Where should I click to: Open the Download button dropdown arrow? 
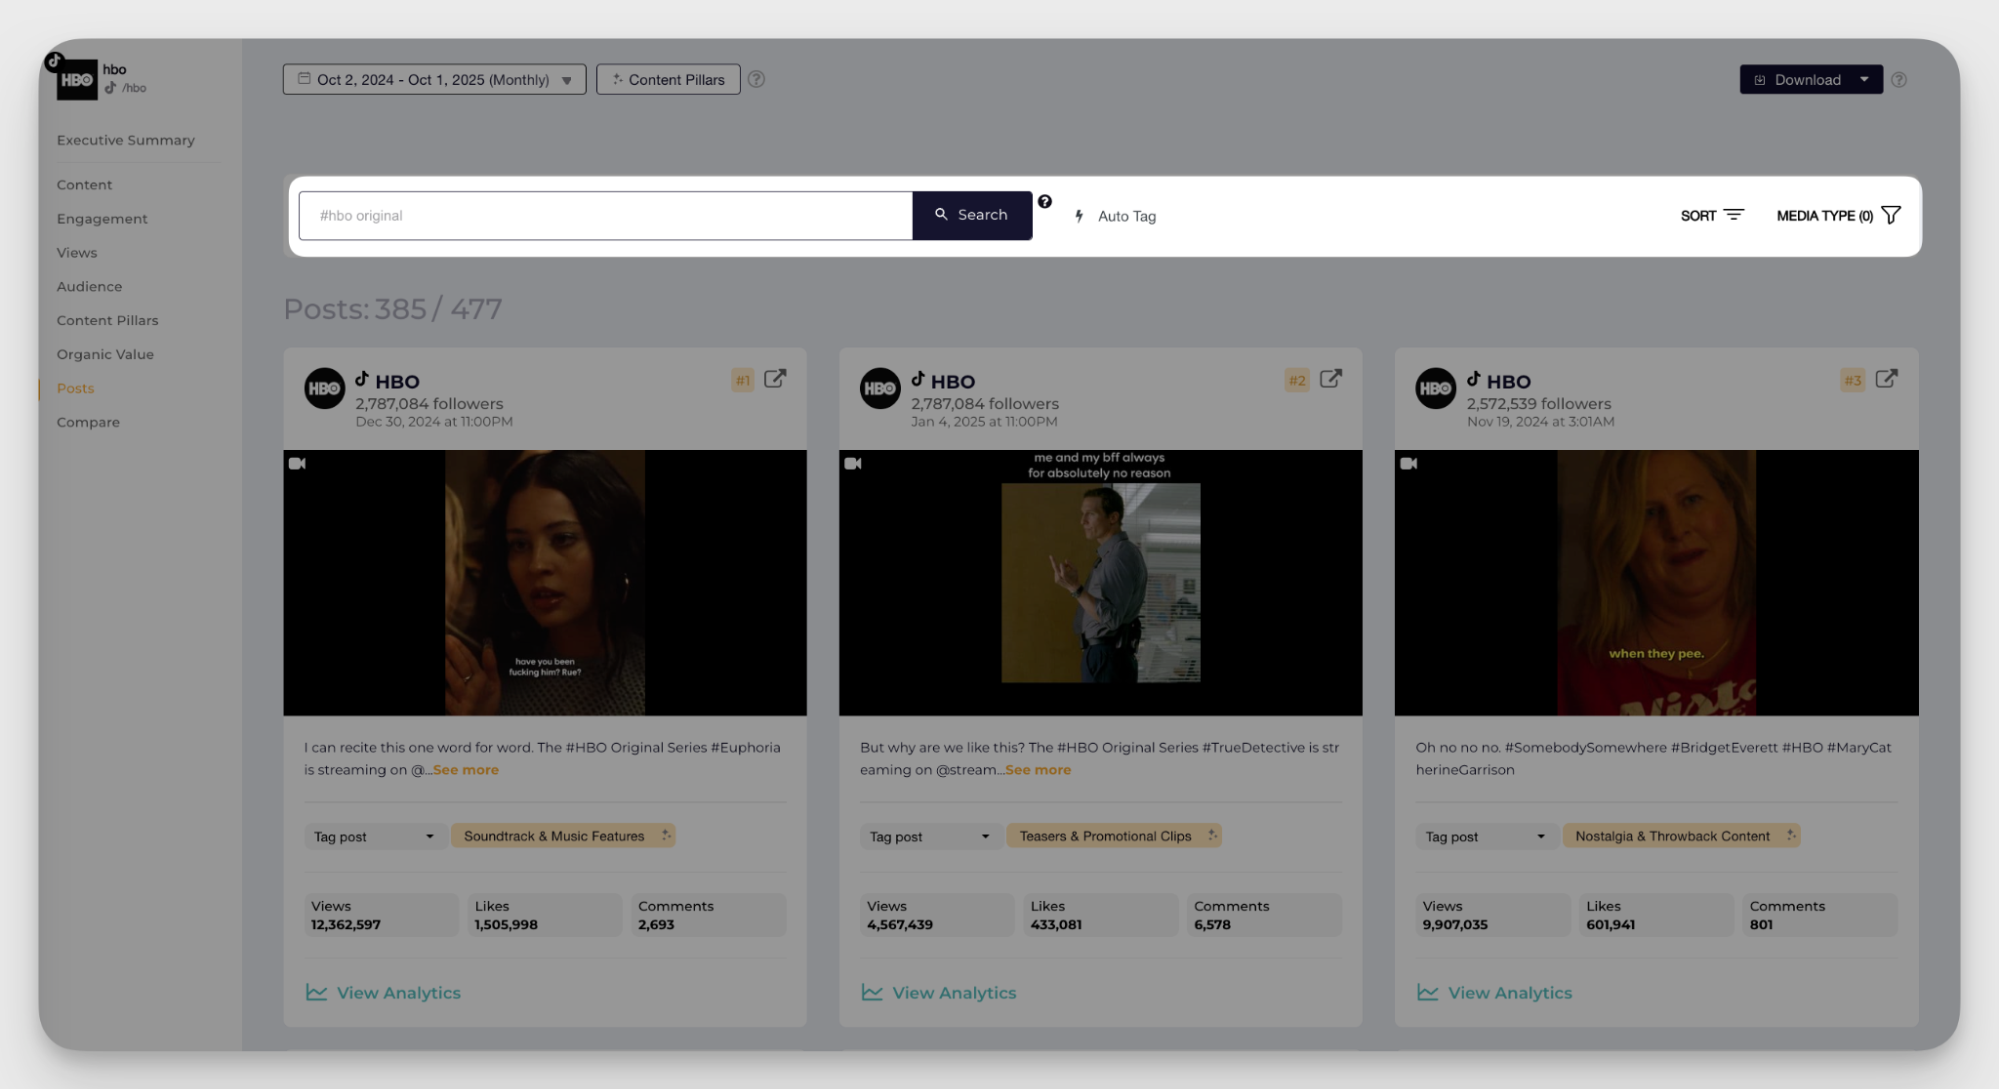1864,80
